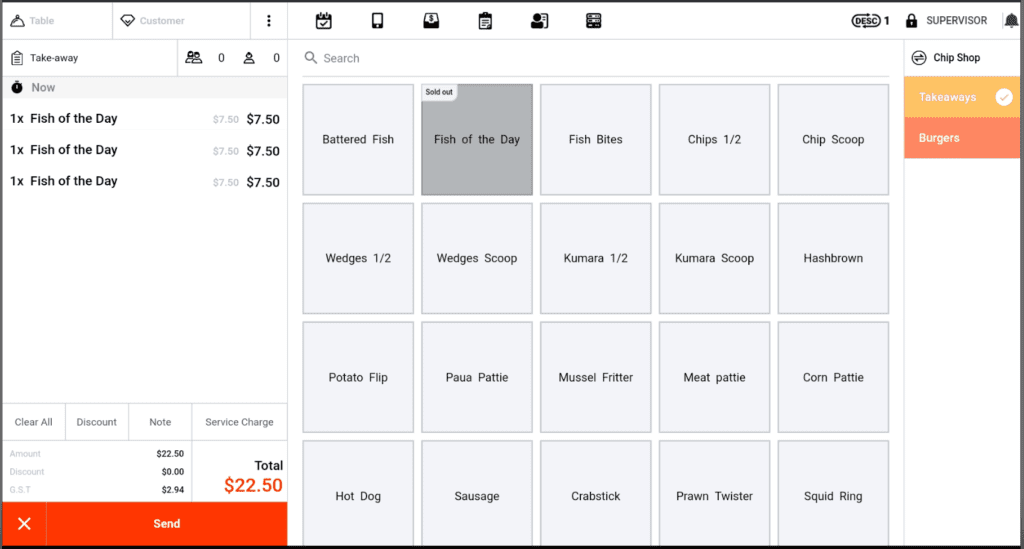Toggle the DESC display indicator
This screenshot has width=1024, height=549.
[x=869, y=21]
